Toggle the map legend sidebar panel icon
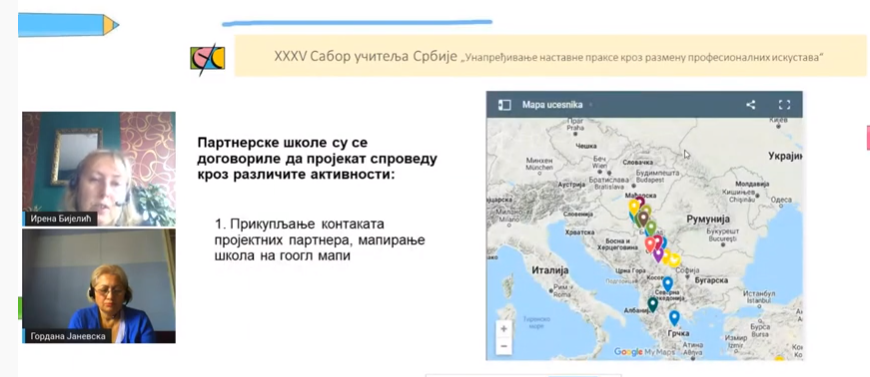The height and width of the screenshot is (377, 870). (x=504, y=104)
